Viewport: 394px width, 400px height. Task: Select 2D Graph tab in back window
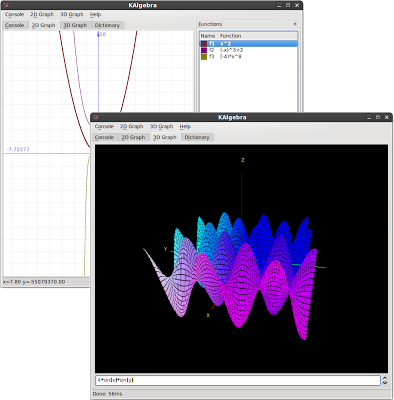(43, 25)
